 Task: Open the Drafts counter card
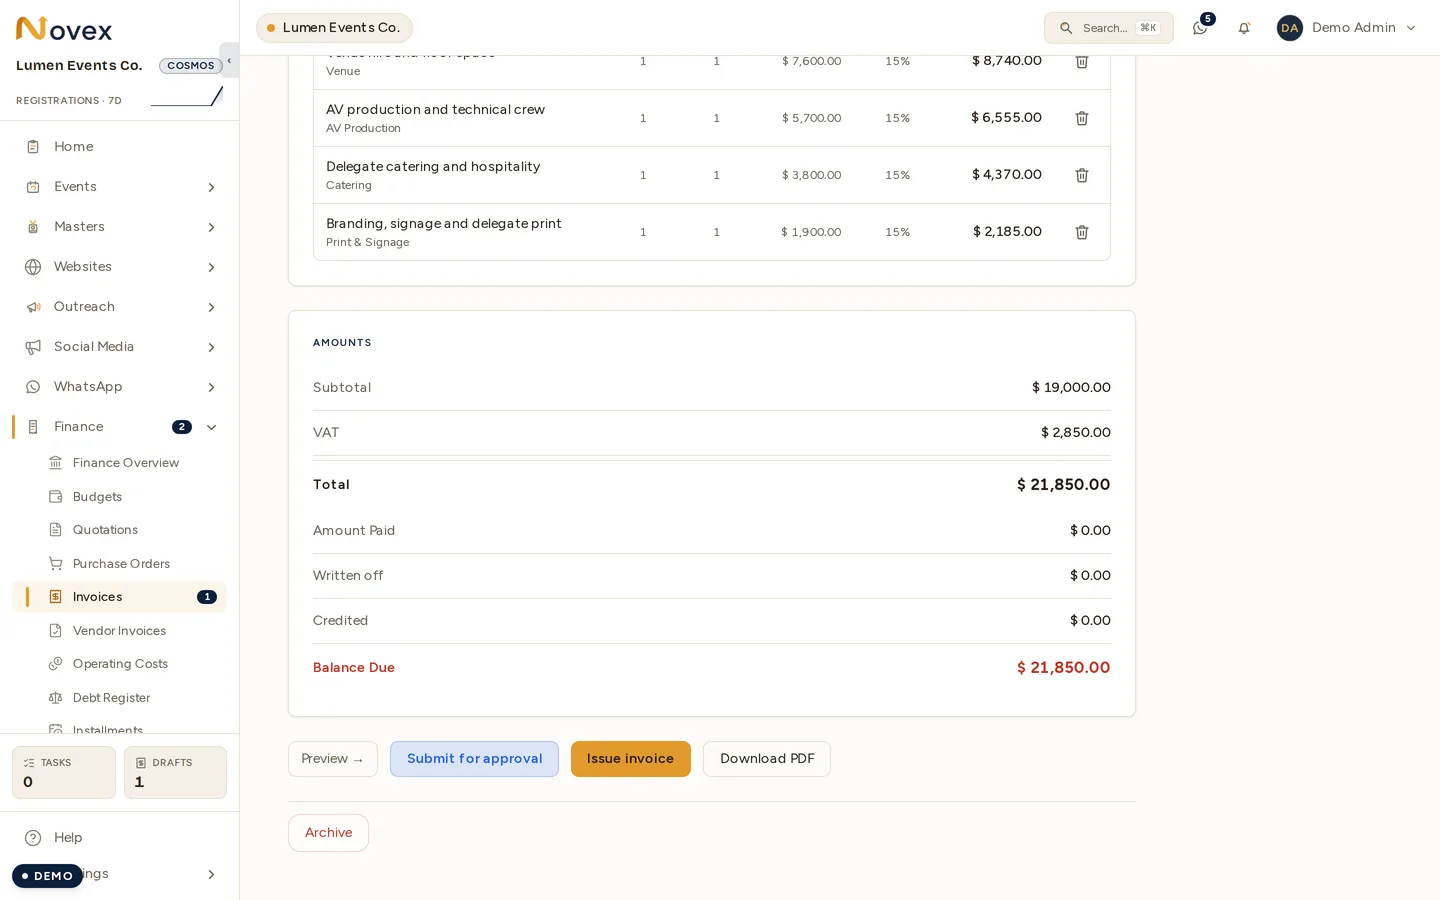175,772
